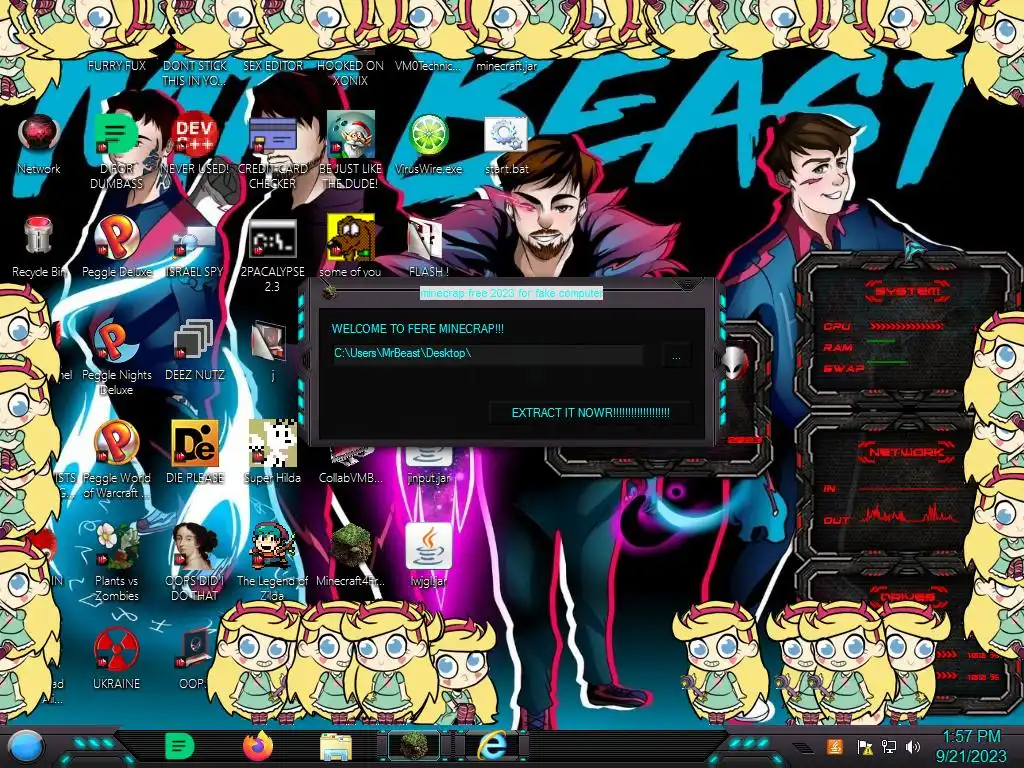The image size is (1024, 768).
Task: Open the green chat app on taskbar
Action: 180,746
